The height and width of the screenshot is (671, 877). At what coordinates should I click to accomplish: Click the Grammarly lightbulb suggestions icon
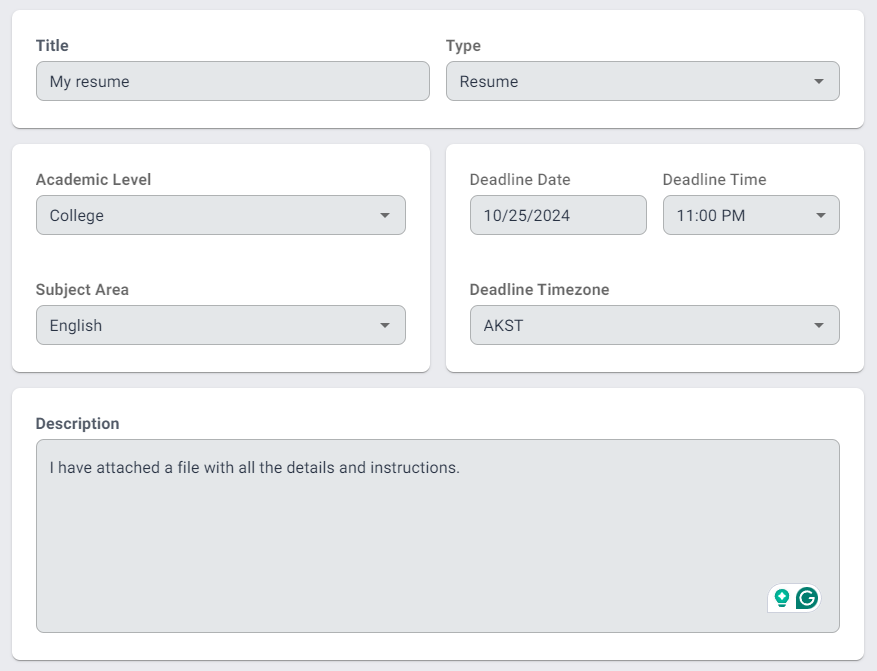tap(782, 598)
